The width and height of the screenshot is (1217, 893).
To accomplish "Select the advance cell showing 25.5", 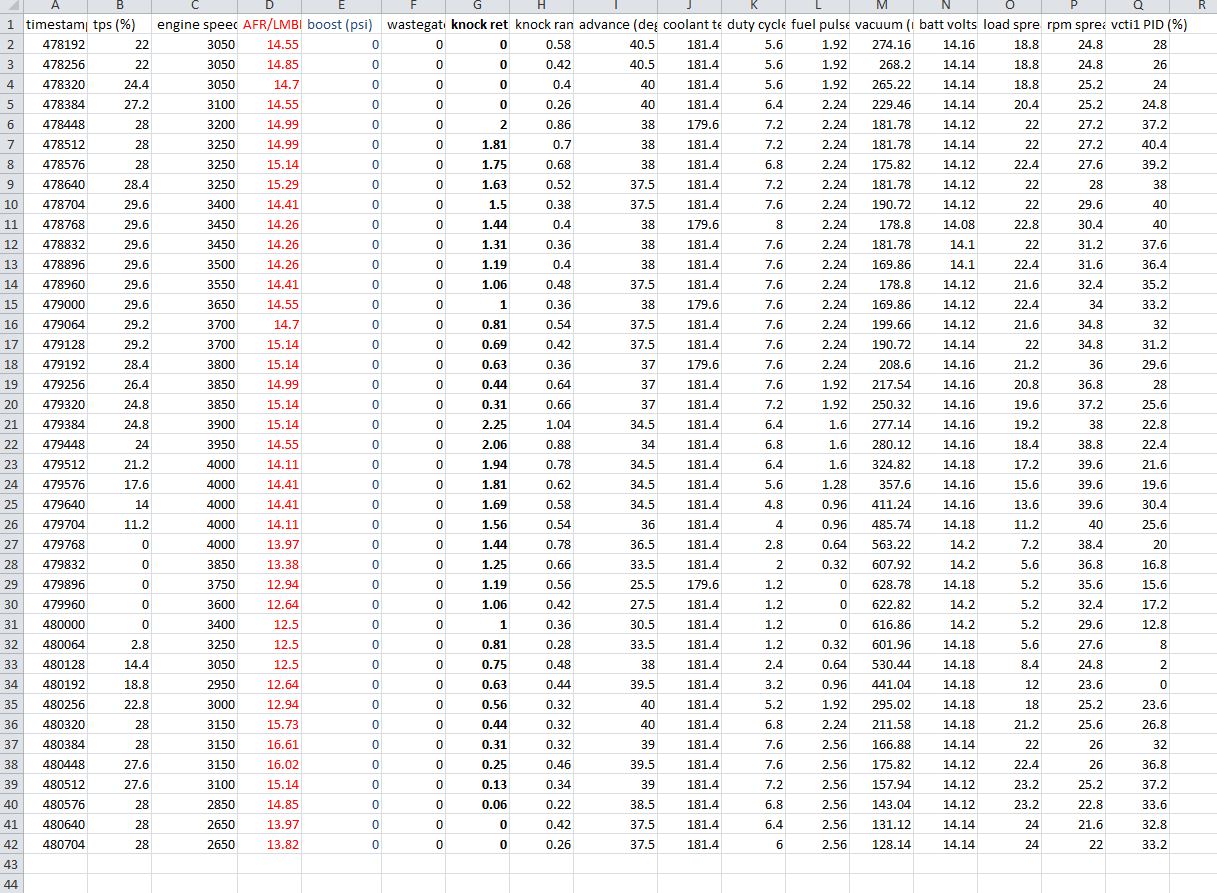I will 617,584.
